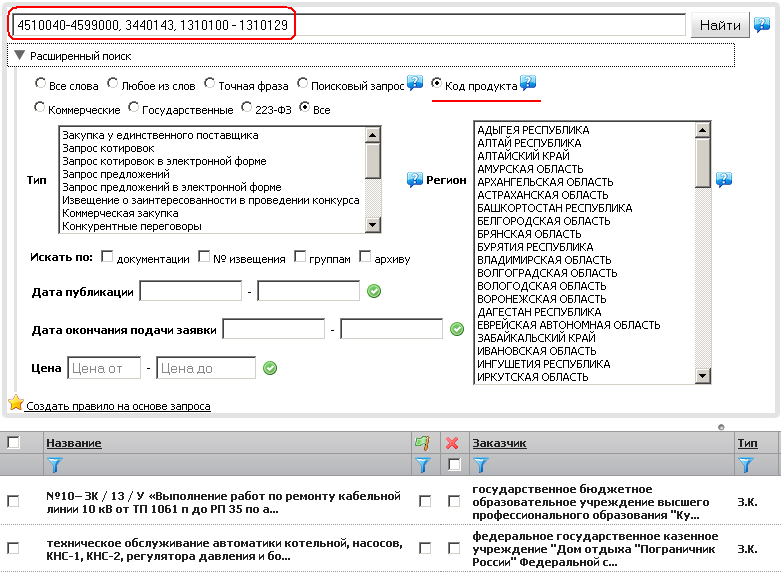Image resolution: width=781 pixels, height=573 pixels.
Task: Click green checkmark beside Цена fields
Action: tap(269, 368)
